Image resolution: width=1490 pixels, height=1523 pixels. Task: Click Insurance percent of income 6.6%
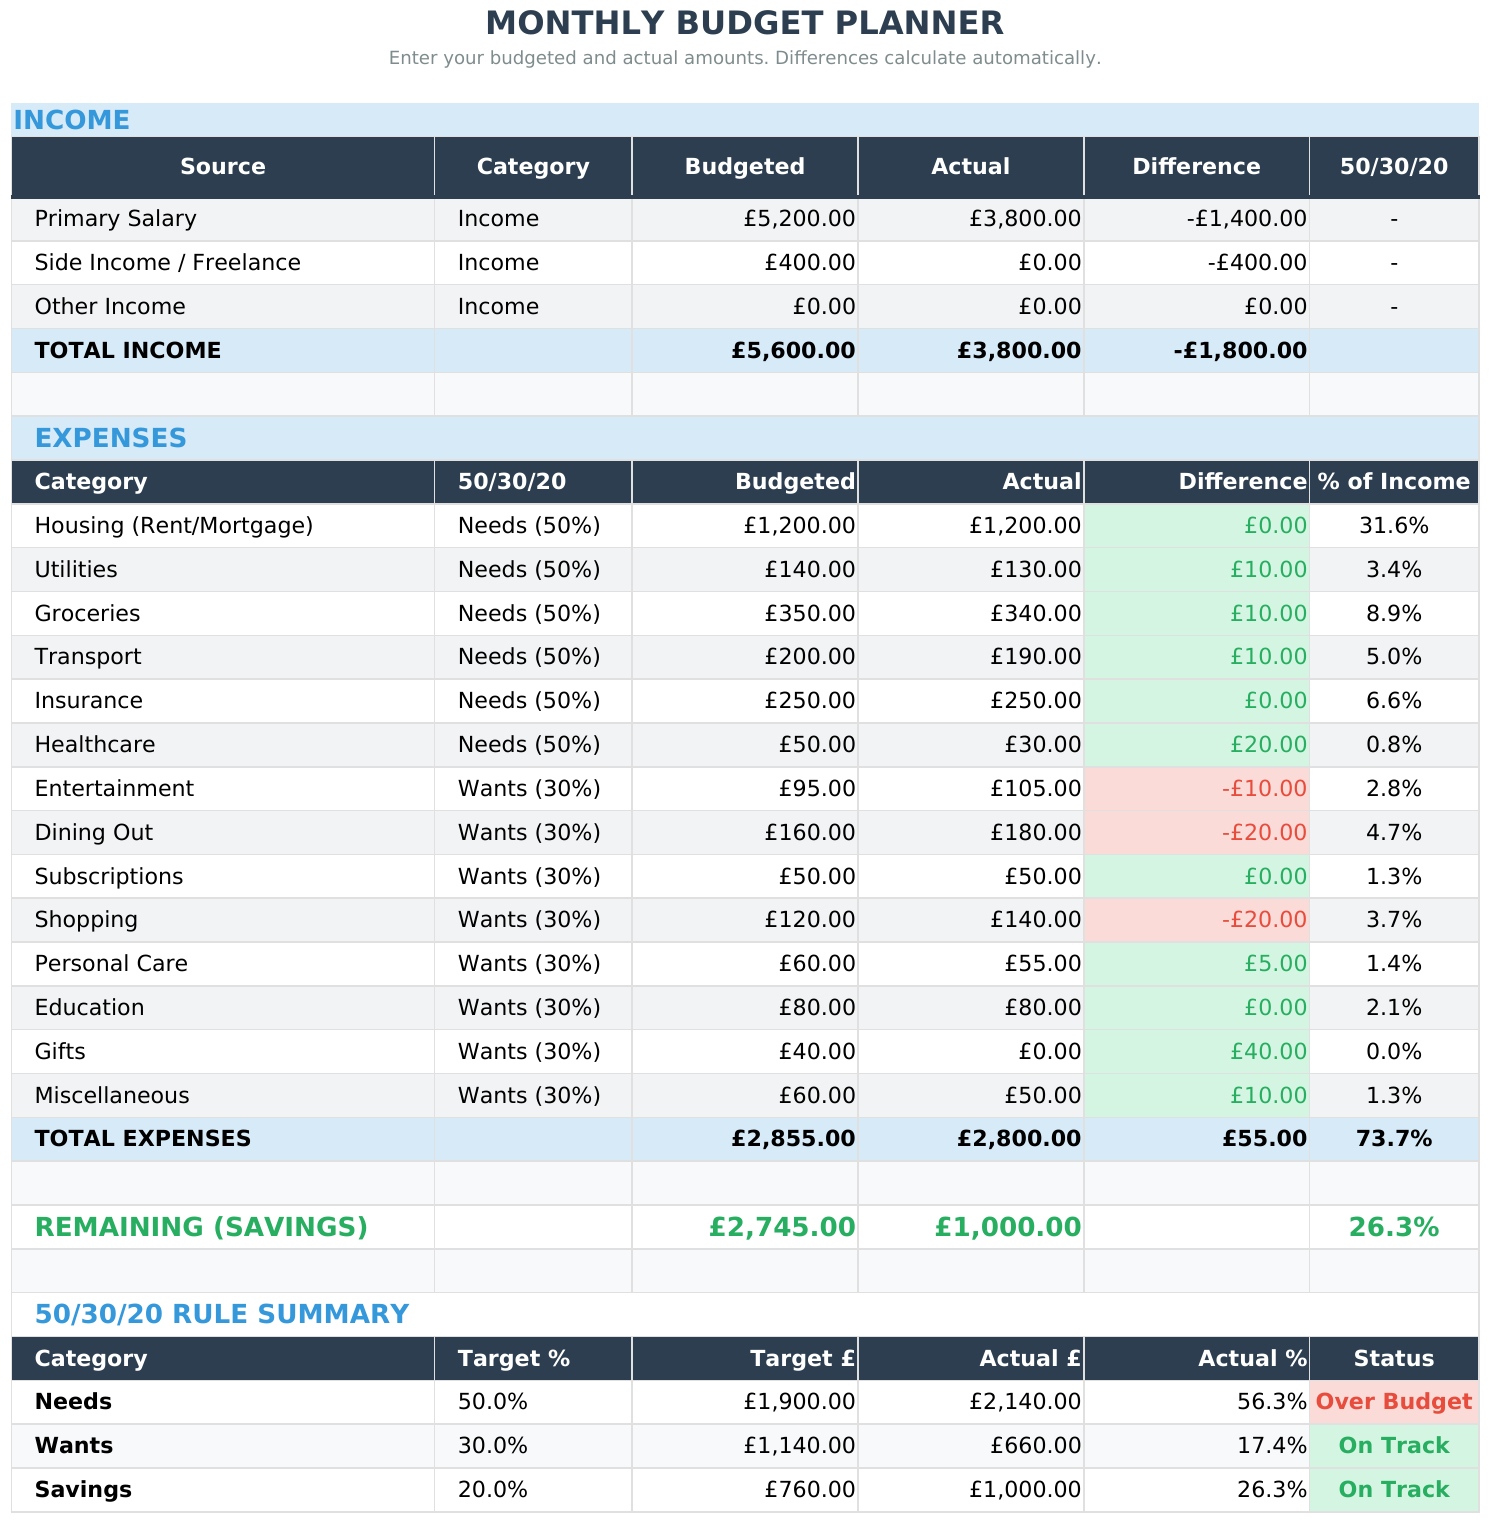(x=1394, y=701)
